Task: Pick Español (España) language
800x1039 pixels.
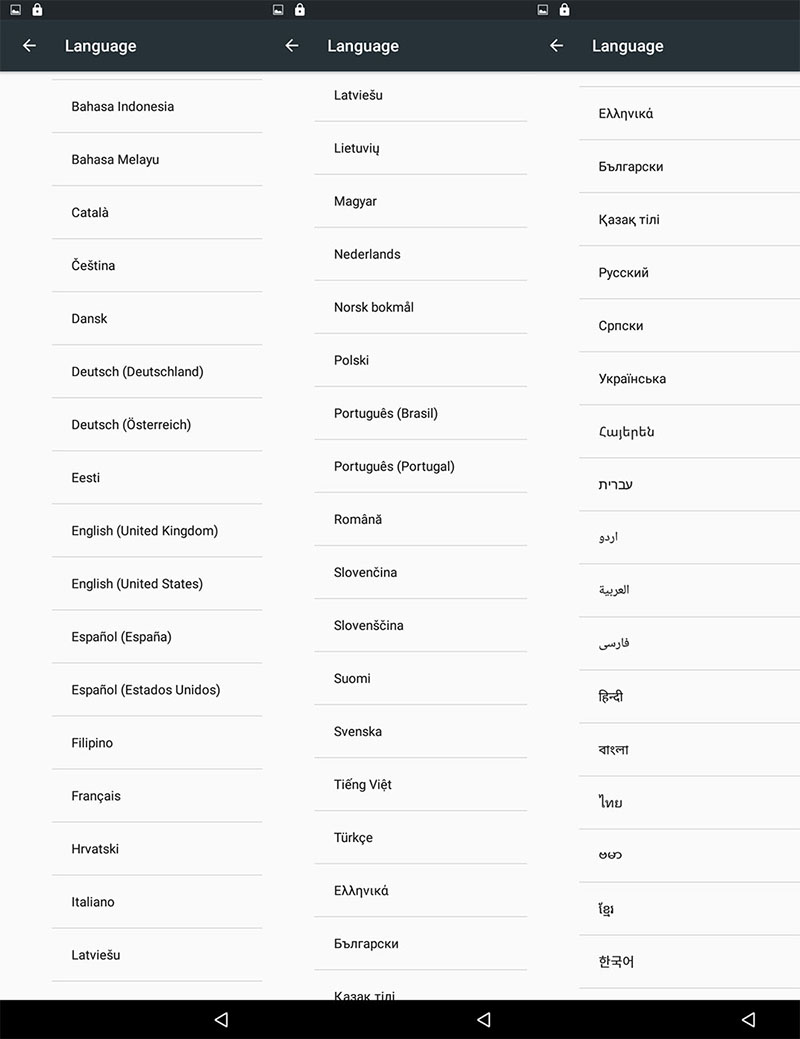Action: tap(121, 637)
